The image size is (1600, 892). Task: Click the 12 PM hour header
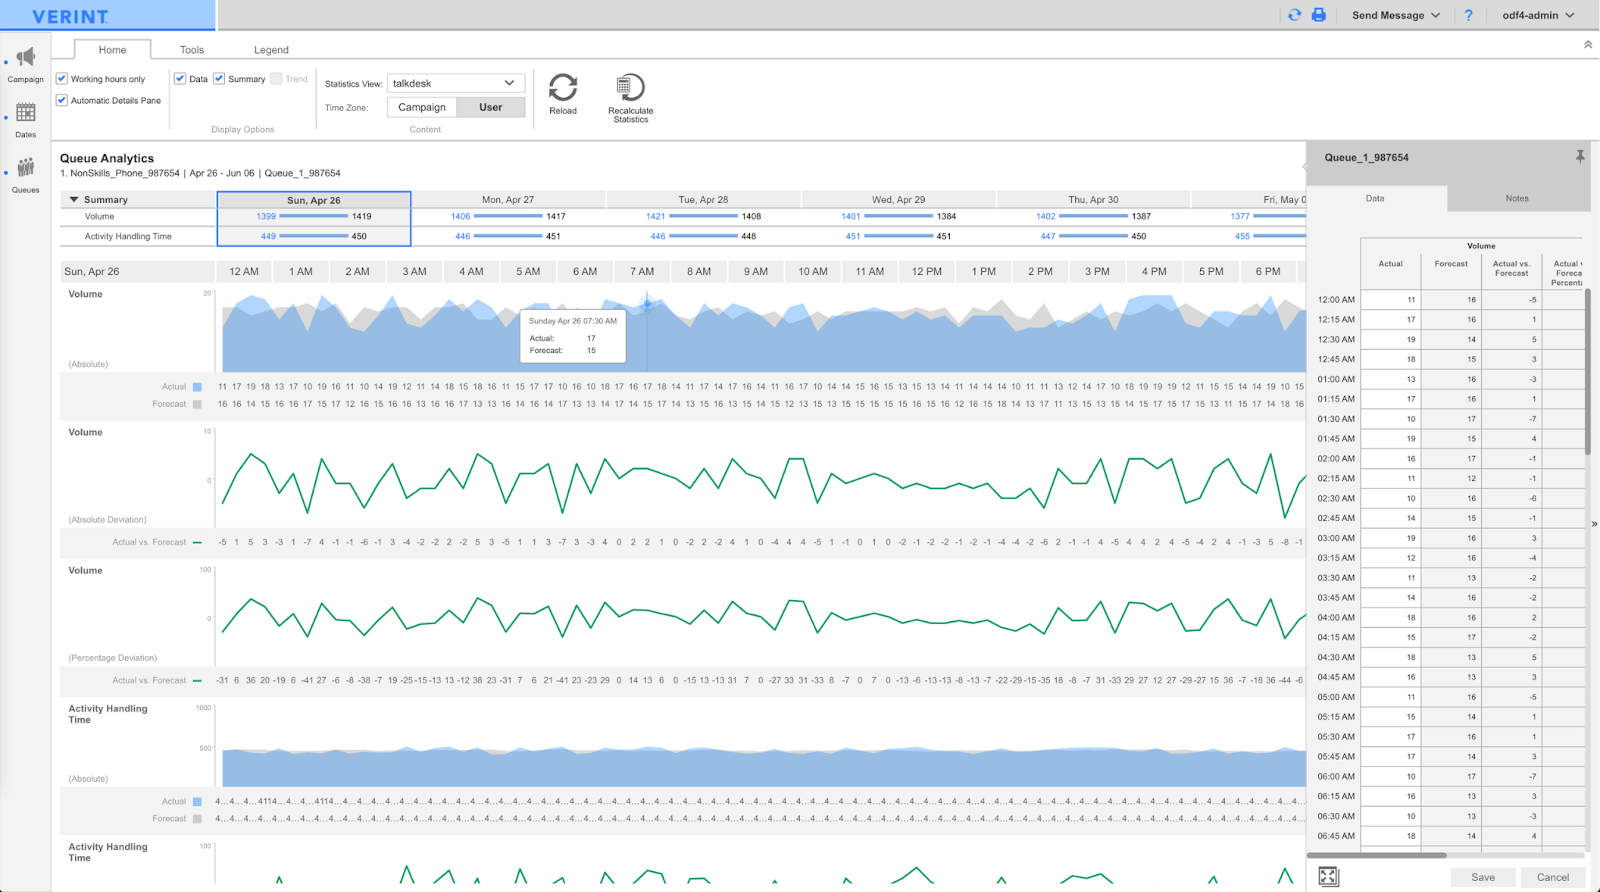point(927,271)
